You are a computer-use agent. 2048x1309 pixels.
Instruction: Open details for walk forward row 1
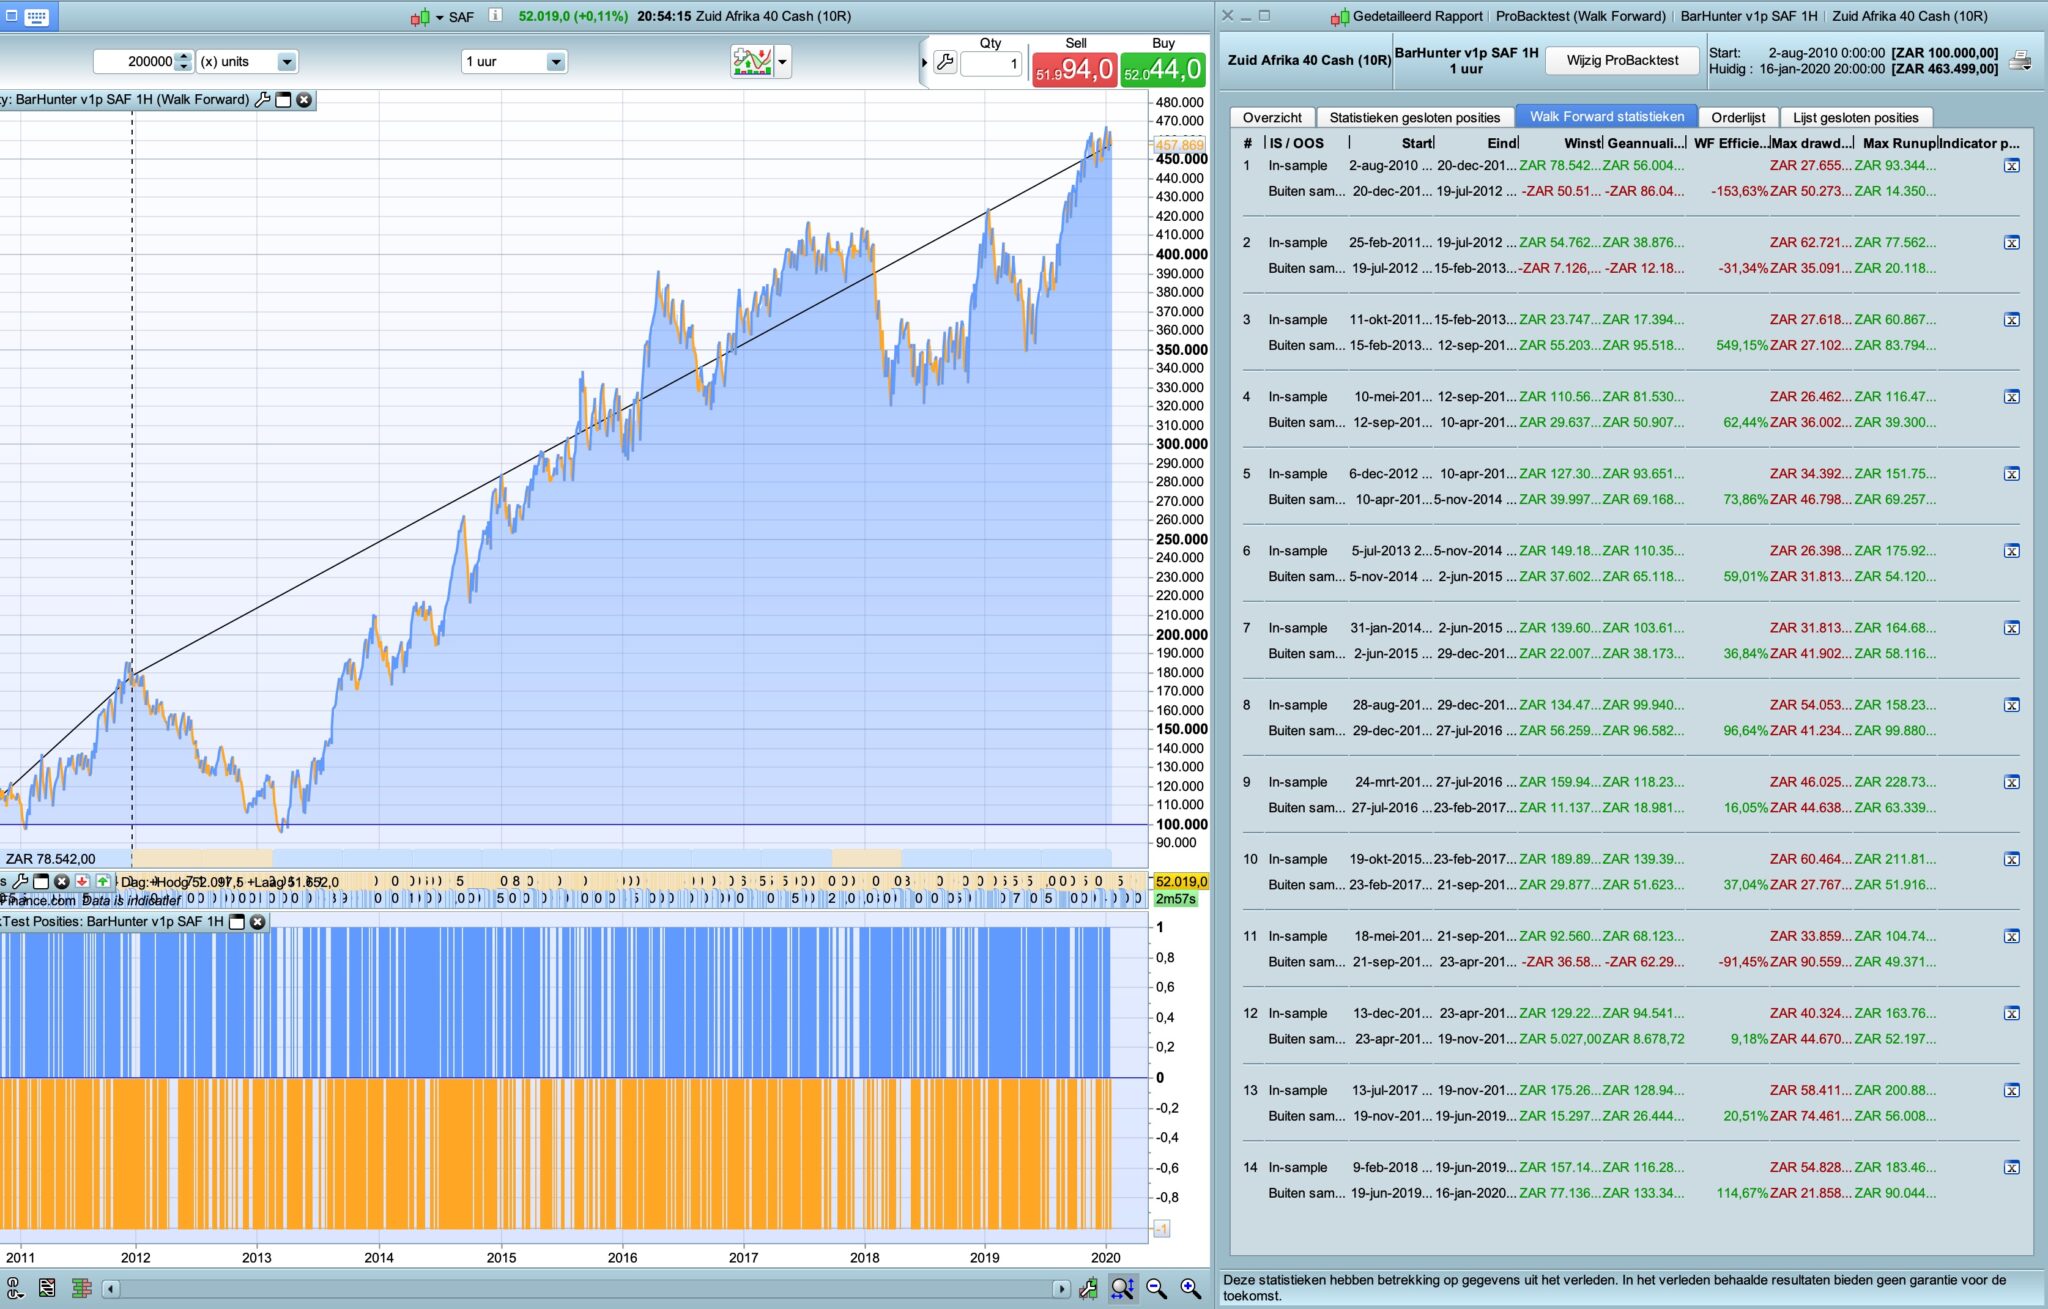2012,166
